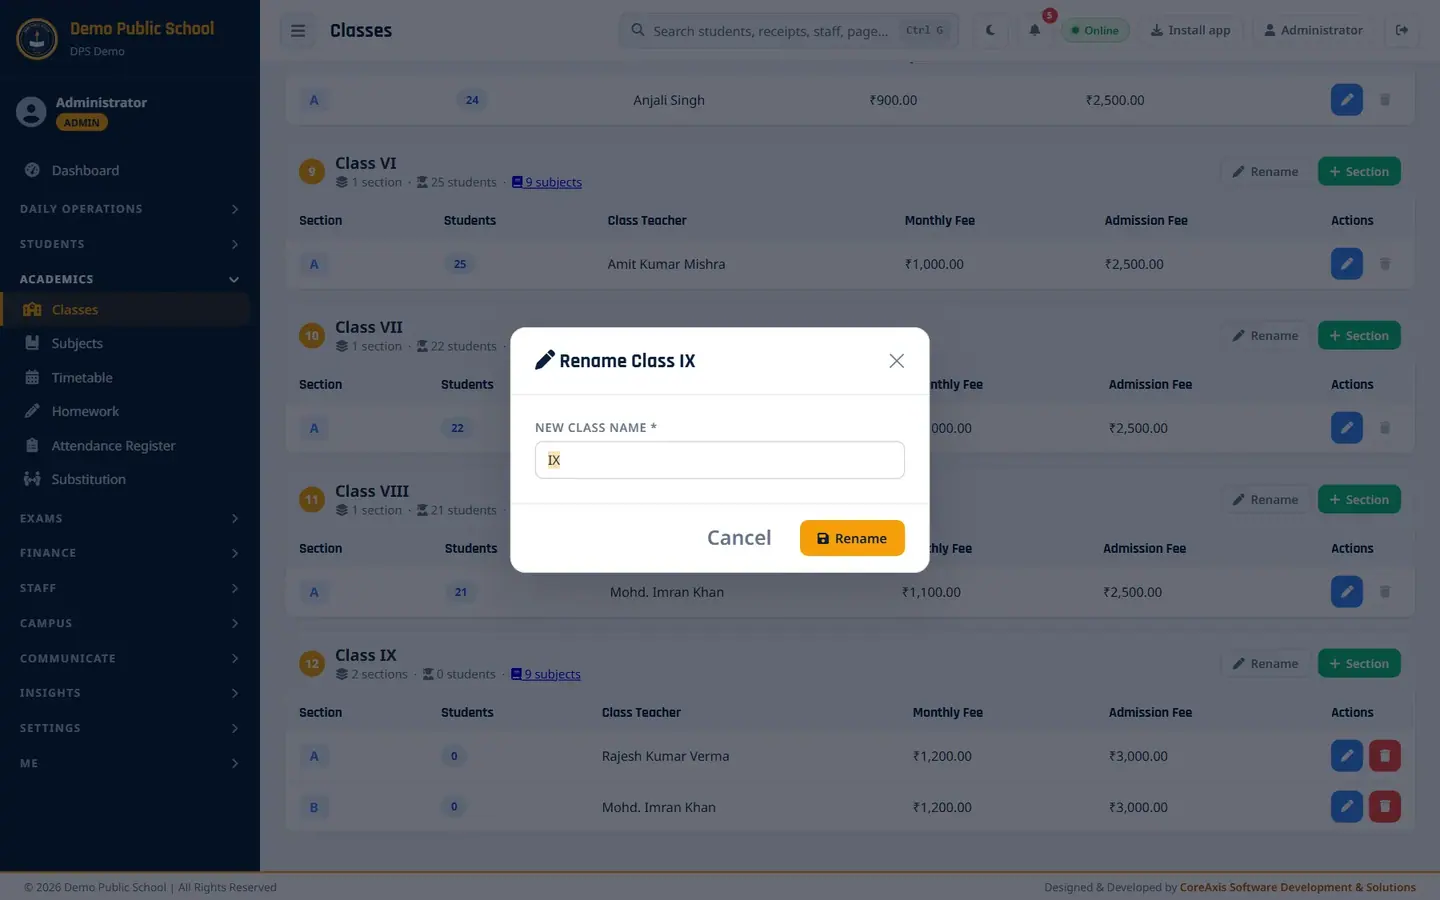Click the Install app button

(1190, 30)
